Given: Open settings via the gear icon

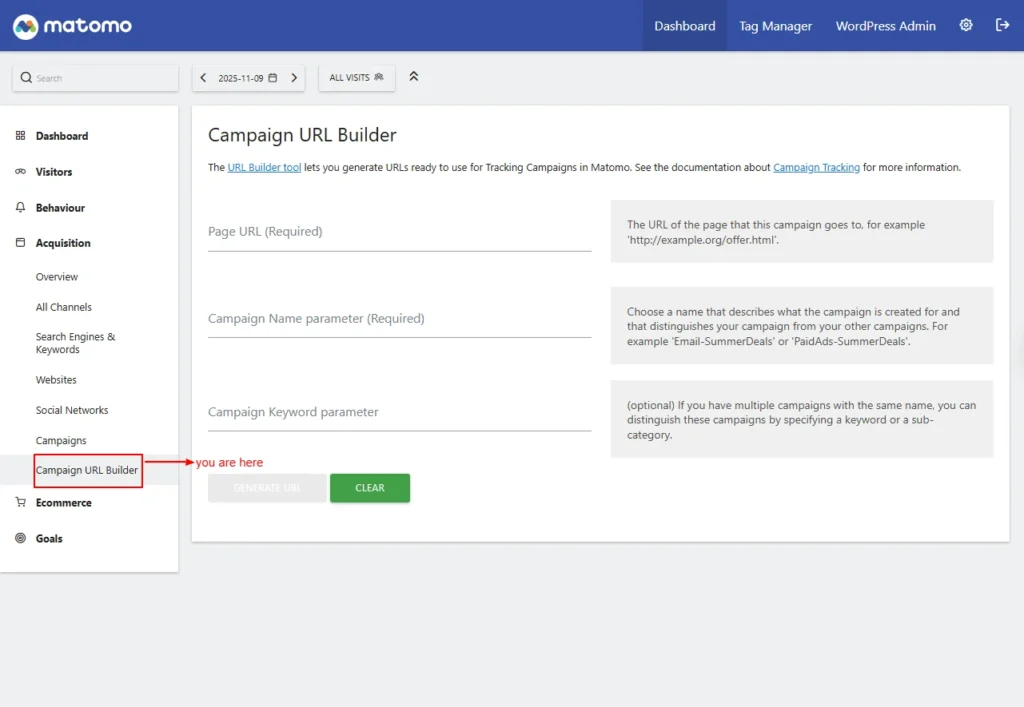Looking at the screenshot, I should 965,26.
